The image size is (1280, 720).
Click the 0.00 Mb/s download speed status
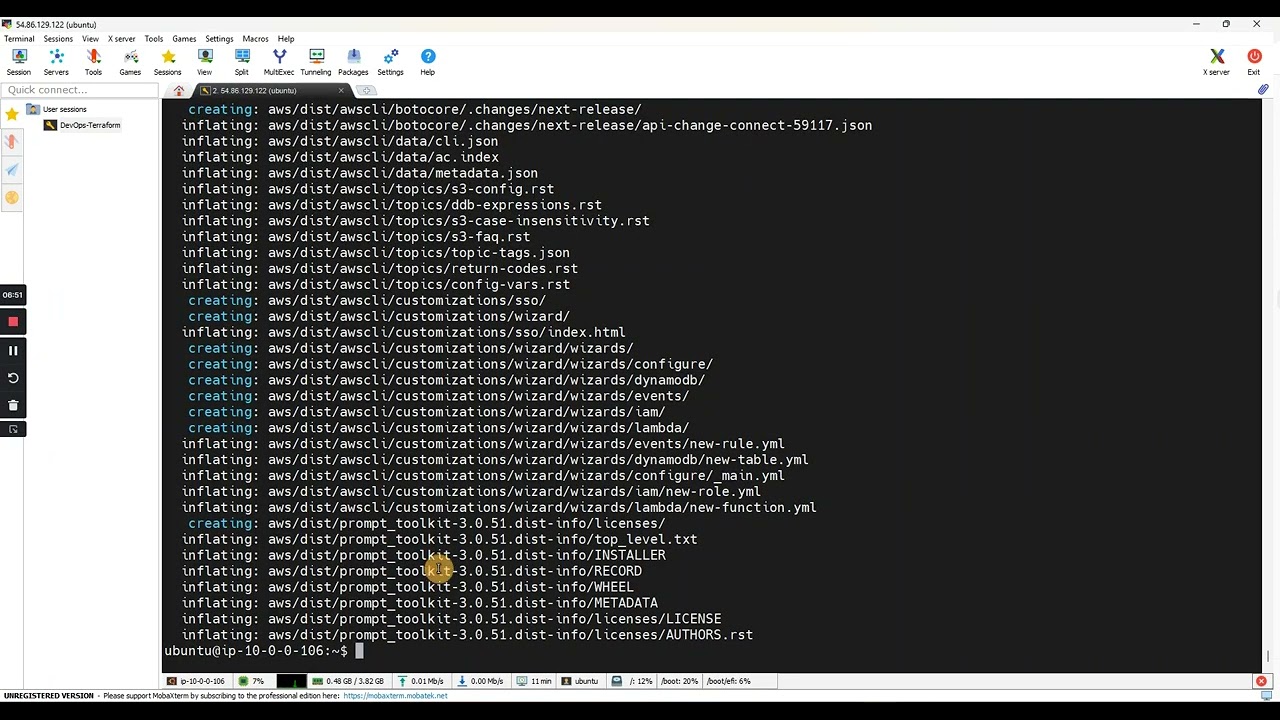[480, 681]
